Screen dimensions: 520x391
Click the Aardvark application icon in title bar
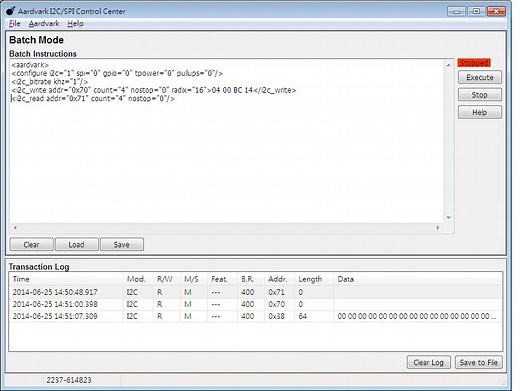[x=10, y=11]
